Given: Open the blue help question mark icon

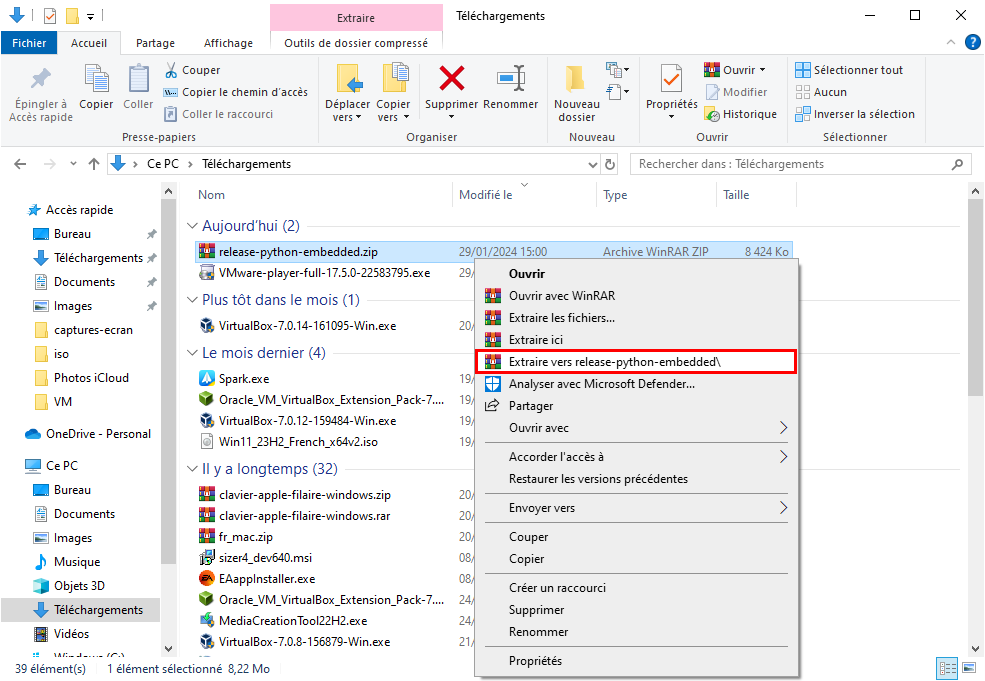Looking at the screenshot, I should click(972, 43).
